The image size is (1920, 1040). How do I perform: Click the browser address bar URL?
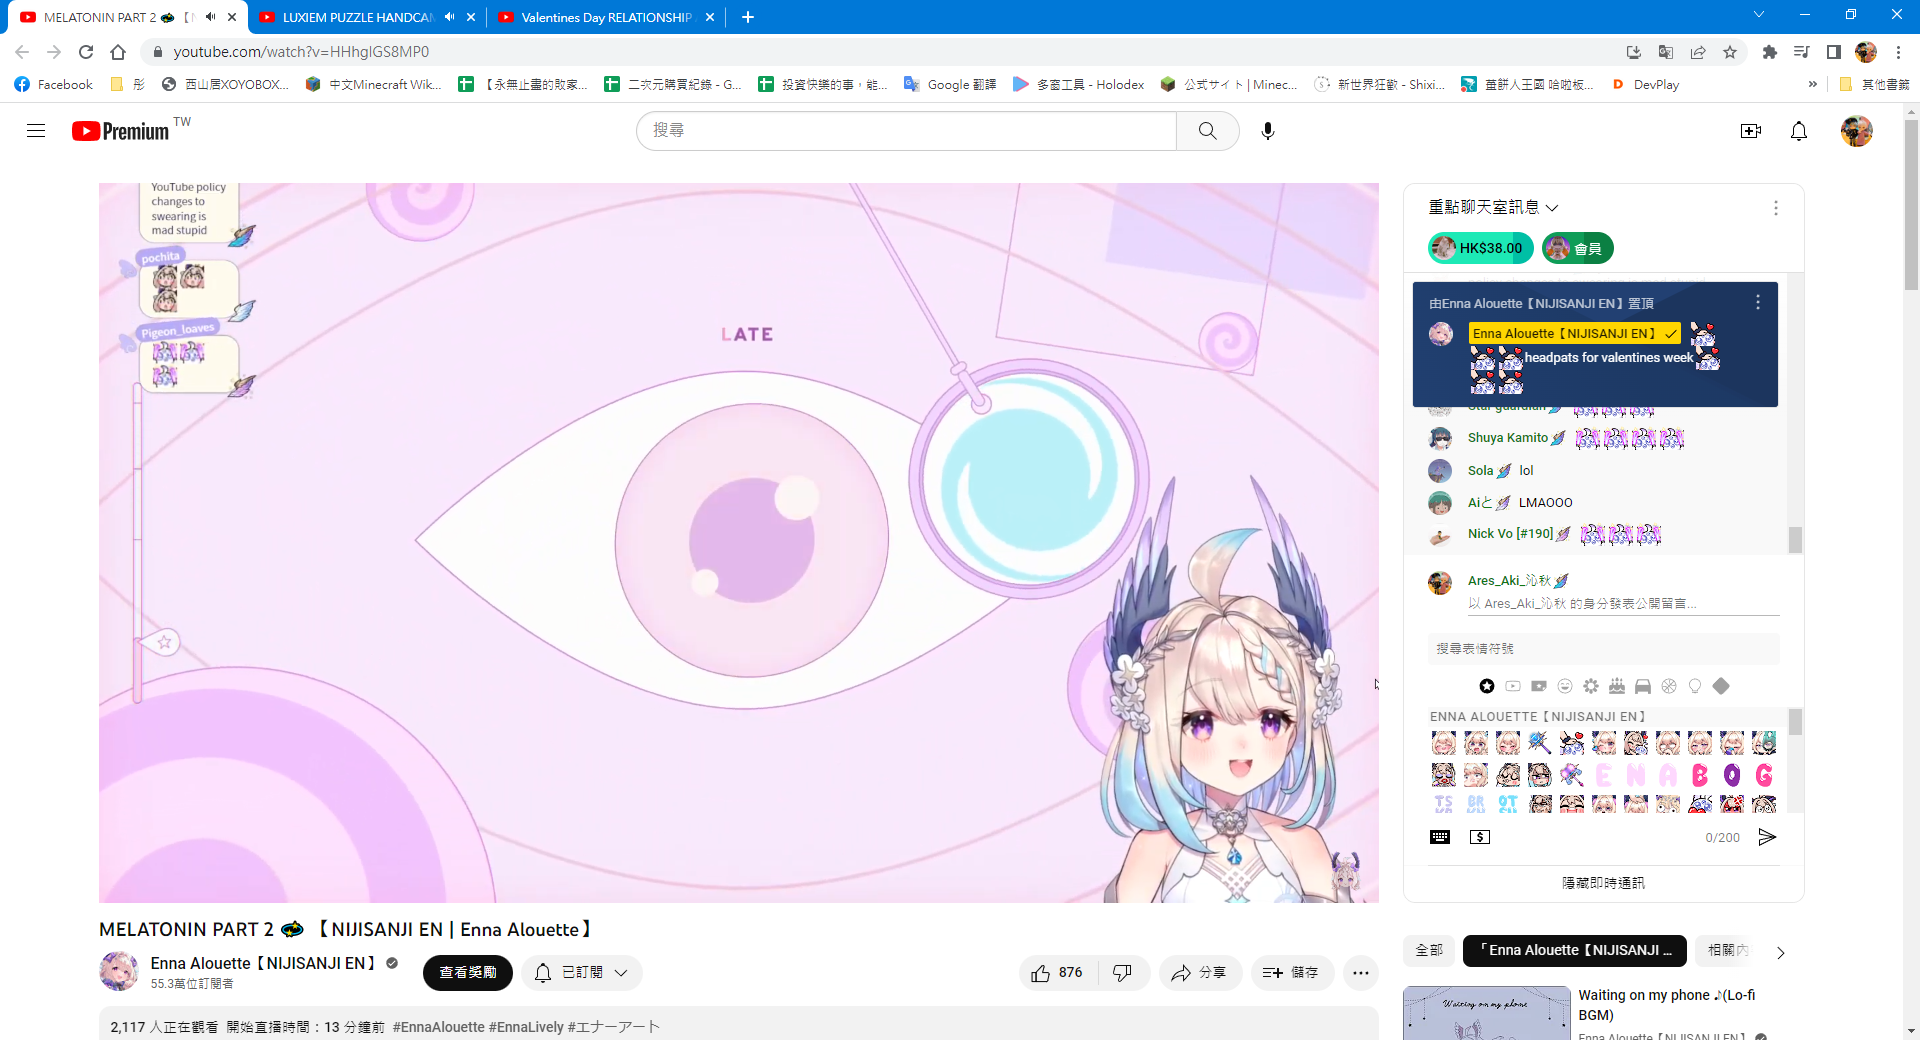click(x=301, y=52)
